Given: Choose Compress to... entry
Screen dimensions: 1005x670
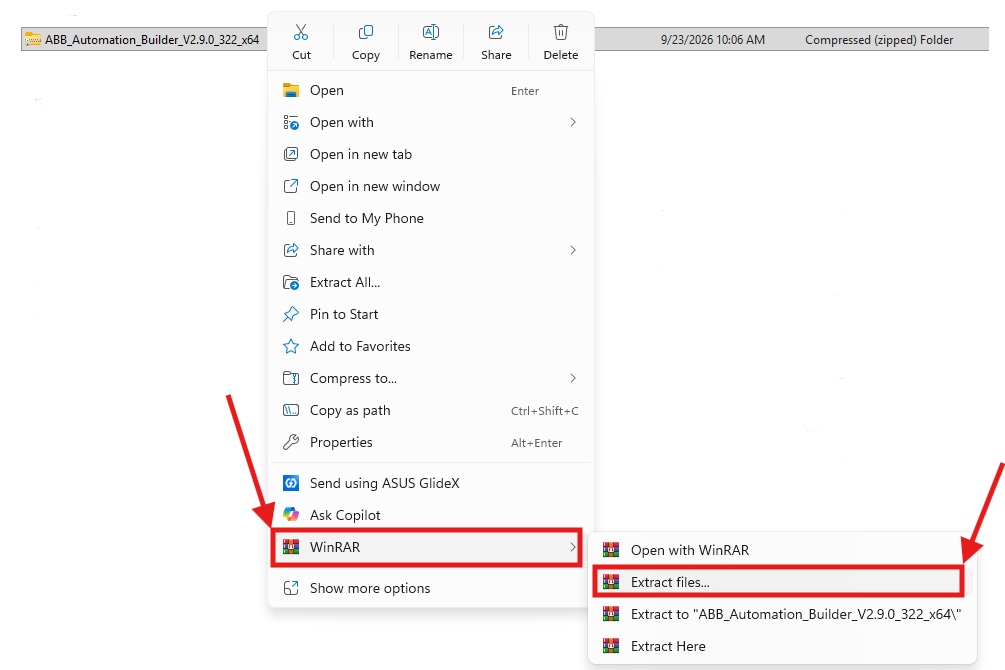Looking at the screenshot, I should [431, 378].
